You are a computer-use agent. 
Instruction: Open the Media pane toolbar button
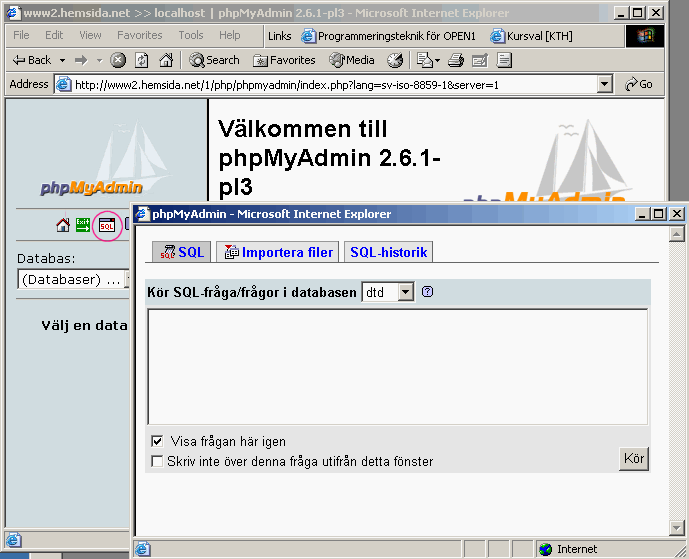pyautogui.click(x=352, y=60)
